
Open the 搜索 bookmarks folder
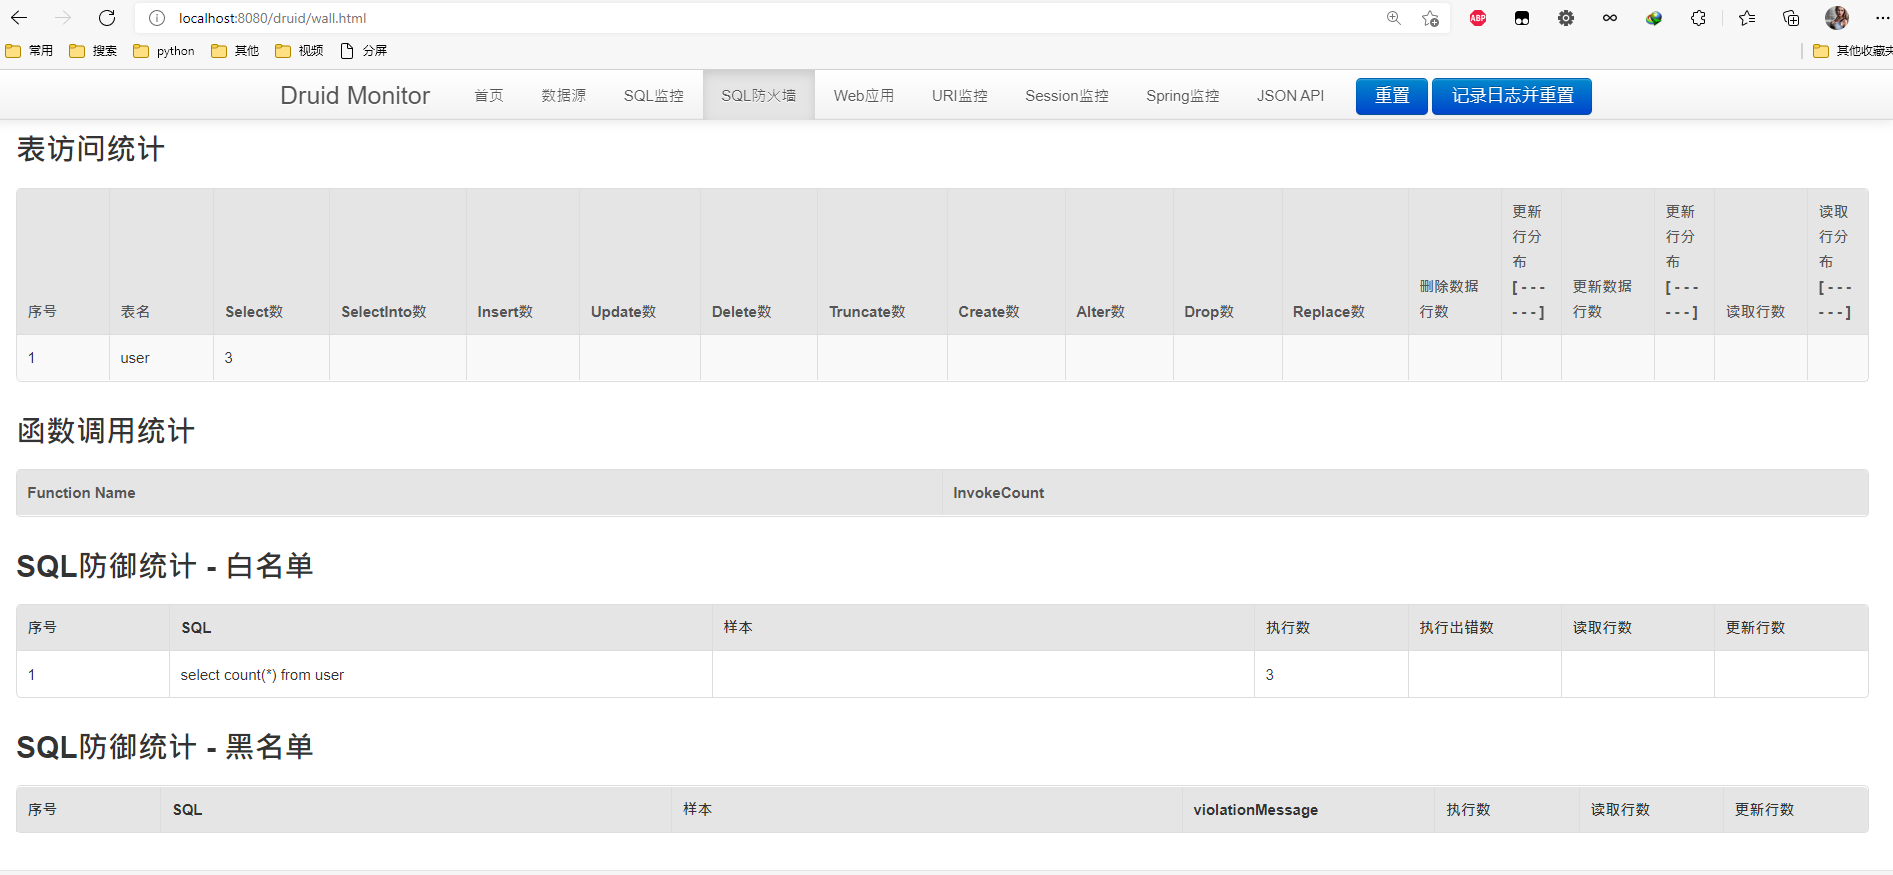pyautogui.click(x=93, y=51)
